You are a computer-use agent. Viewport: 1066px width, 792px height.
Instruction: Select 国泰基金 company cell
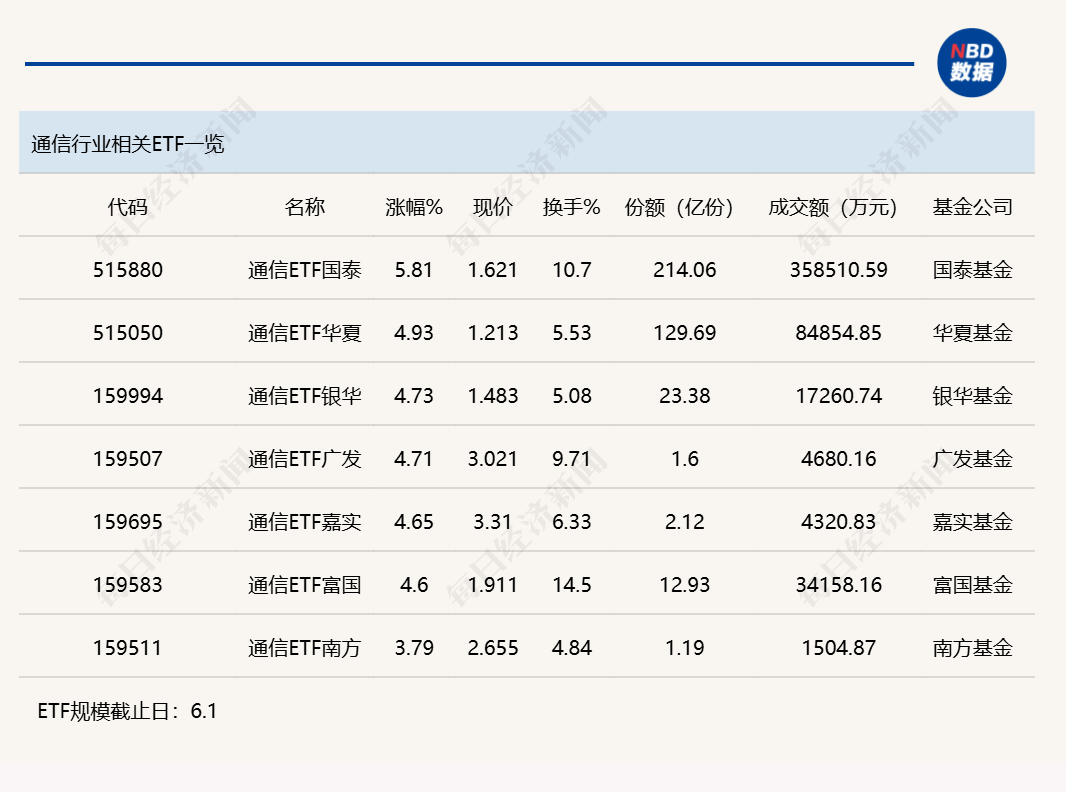973,270
